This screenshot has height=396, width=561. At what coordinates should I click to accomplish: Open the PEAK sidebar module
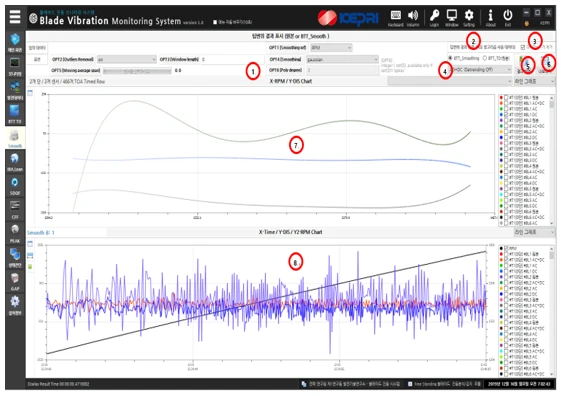[x=15, y=233]
